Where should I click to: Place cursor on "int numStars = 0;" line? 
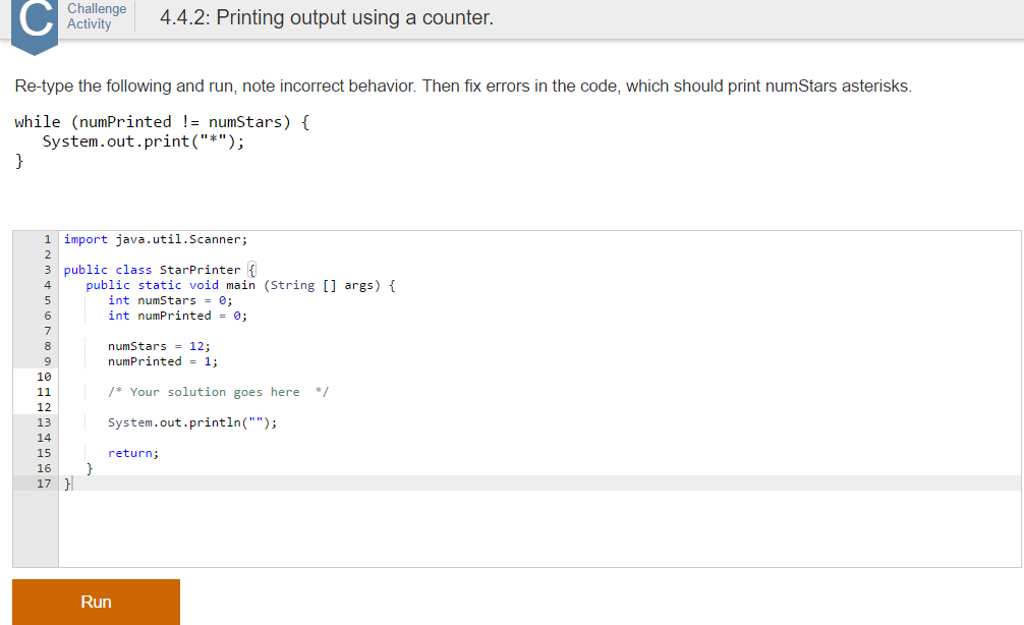170,300
